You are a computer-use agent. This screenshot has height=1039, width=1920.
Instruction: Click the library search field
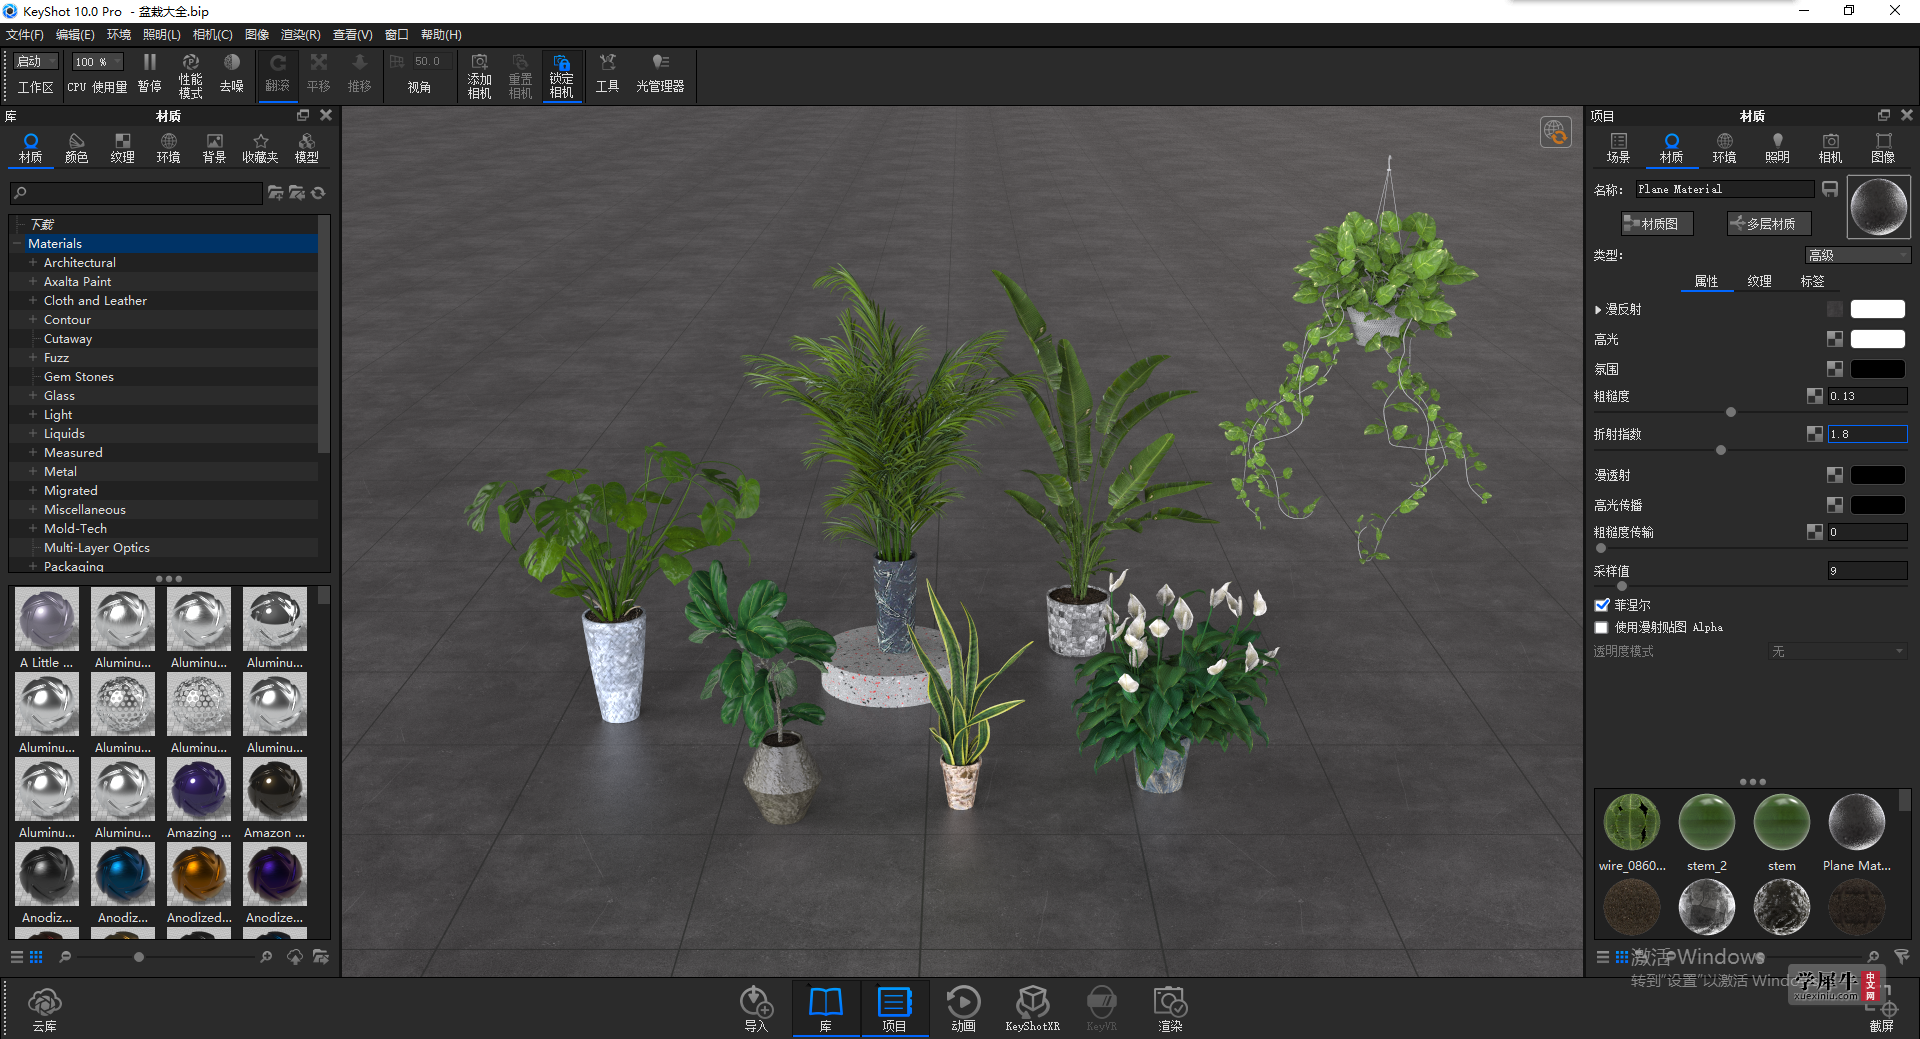[x=136, y=193]
